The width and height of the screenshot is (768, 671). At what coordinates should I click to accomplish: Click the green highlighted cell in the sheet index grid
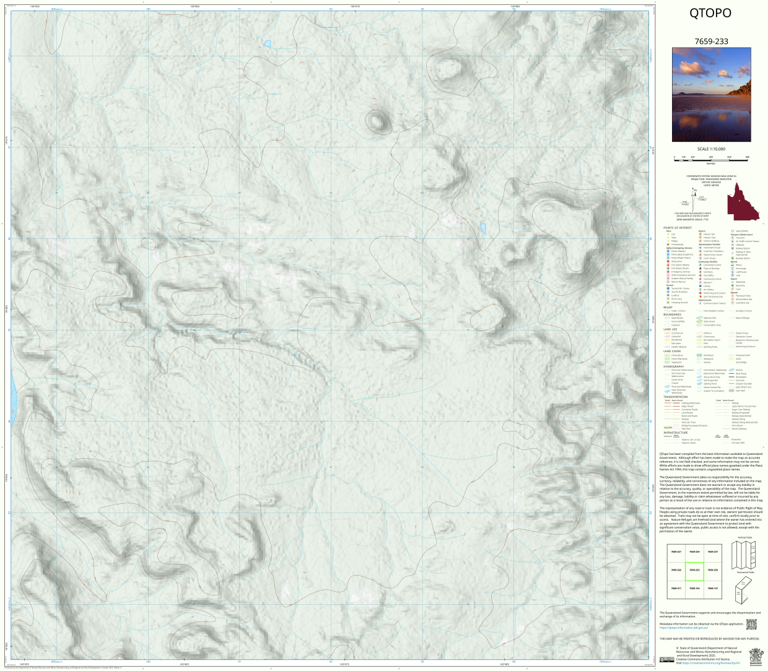694,571
